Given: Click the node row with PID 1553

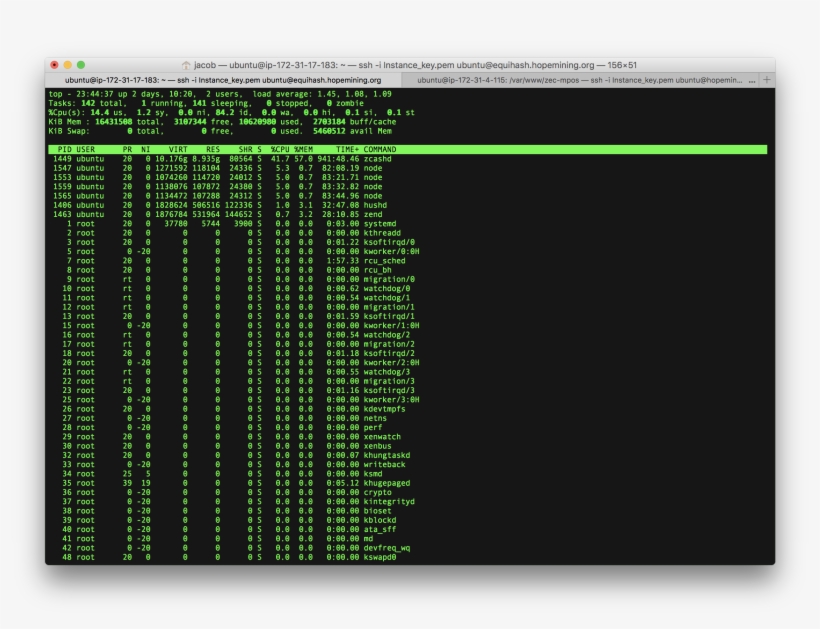Looking at the screenshot, I should 217,177.
